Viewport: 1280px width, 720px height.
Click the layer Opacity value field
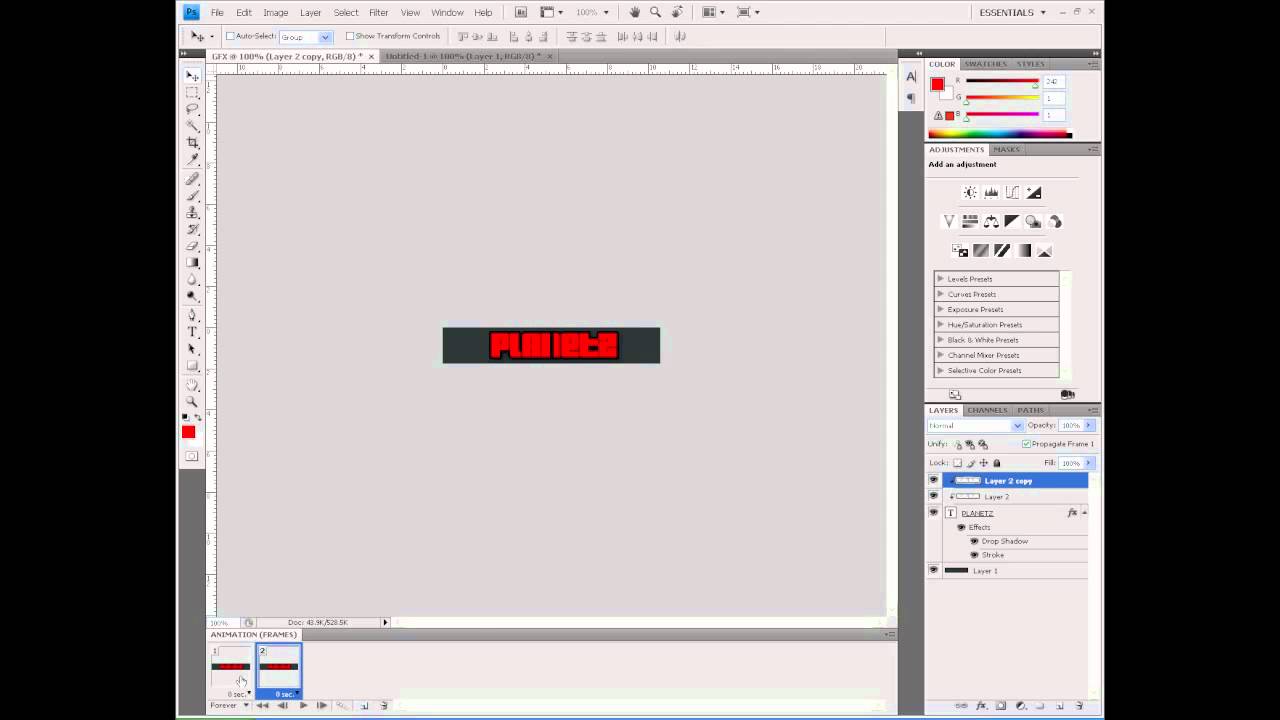click(1071, 426)
